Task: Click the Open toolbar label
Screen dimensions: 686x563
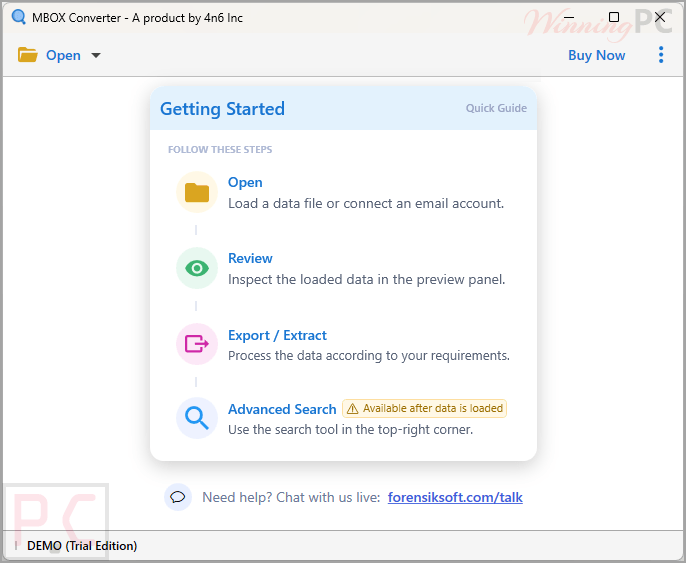Action: click(63, 56)
